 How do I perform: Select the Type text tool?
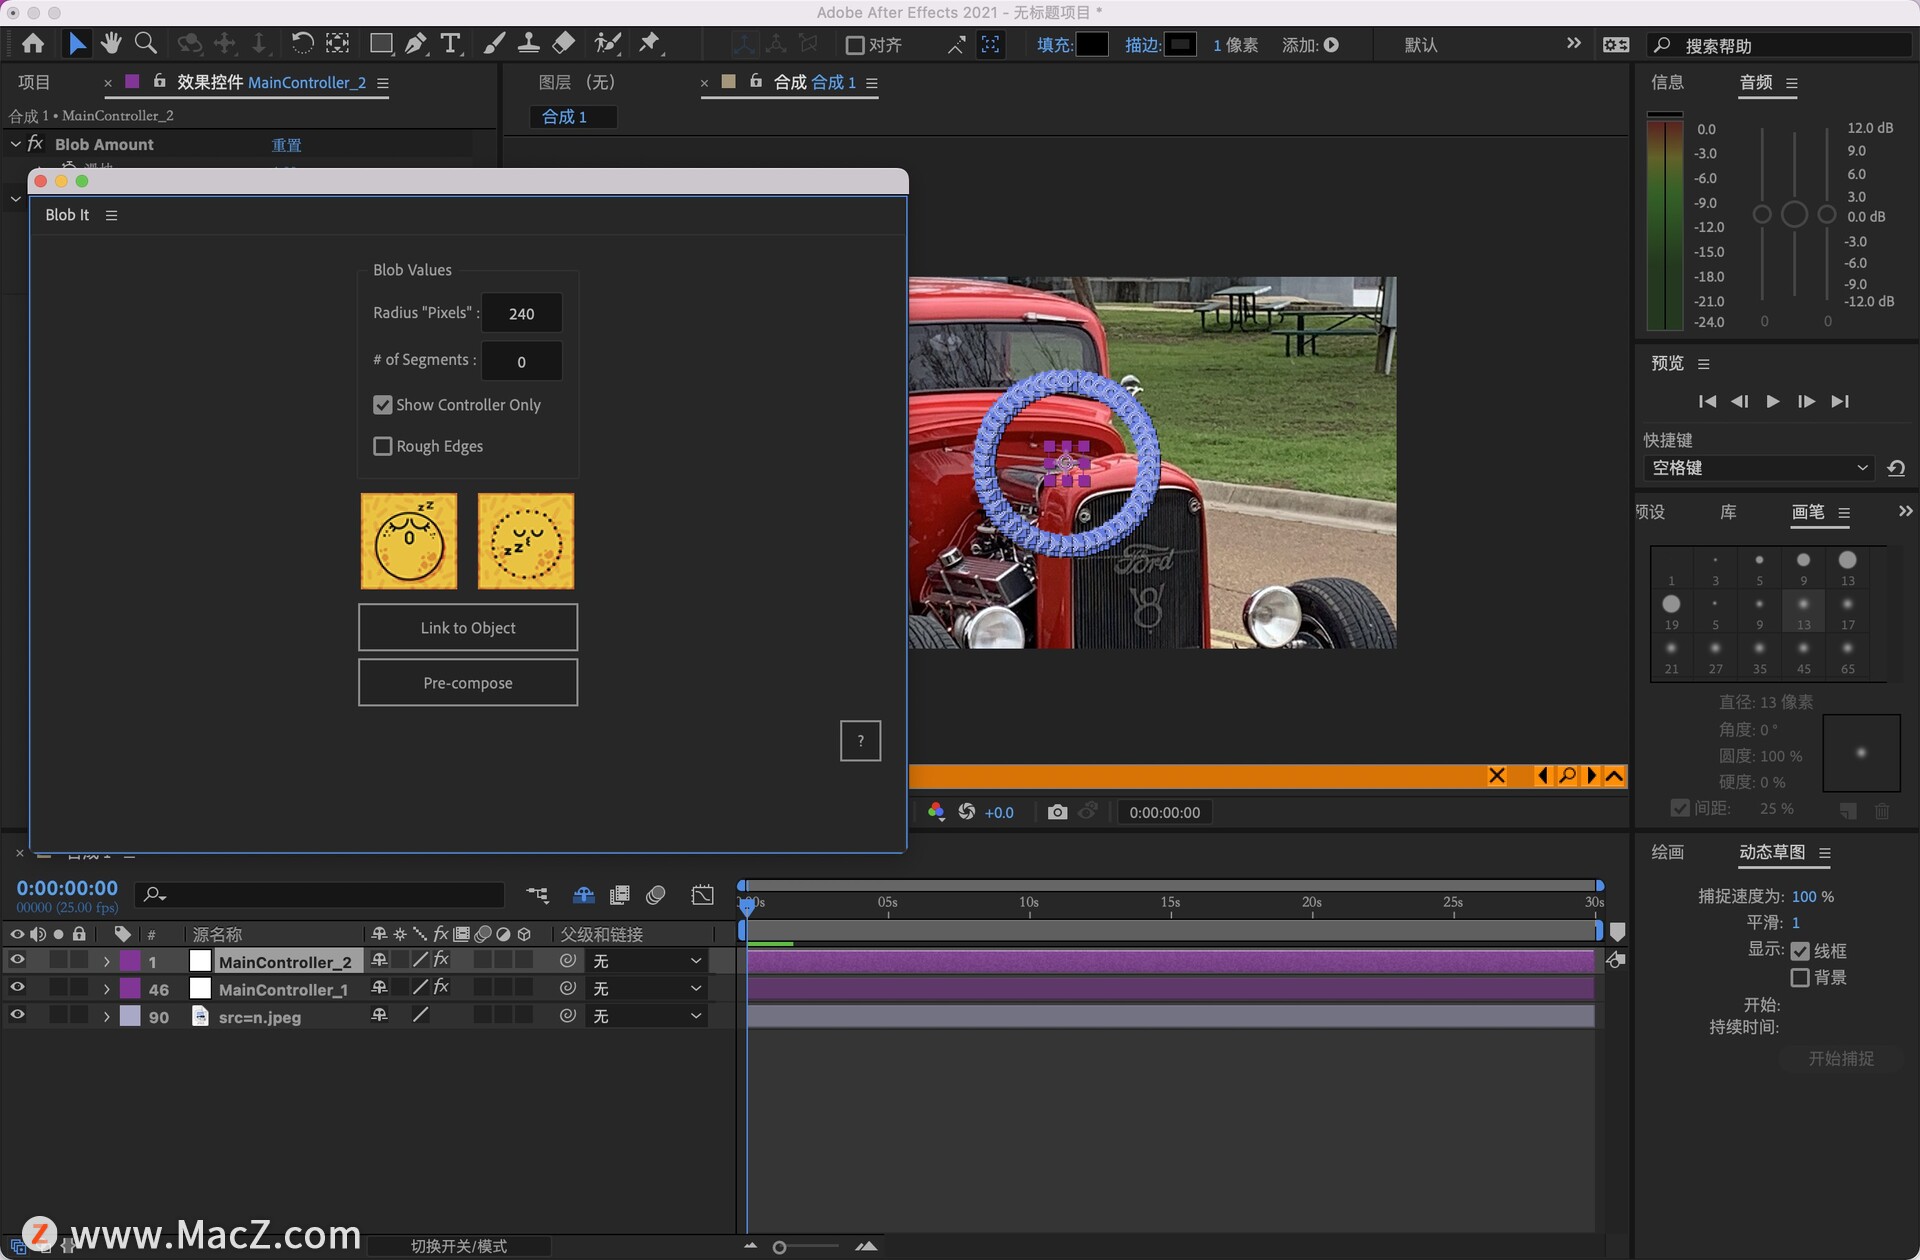pos(451,43)
